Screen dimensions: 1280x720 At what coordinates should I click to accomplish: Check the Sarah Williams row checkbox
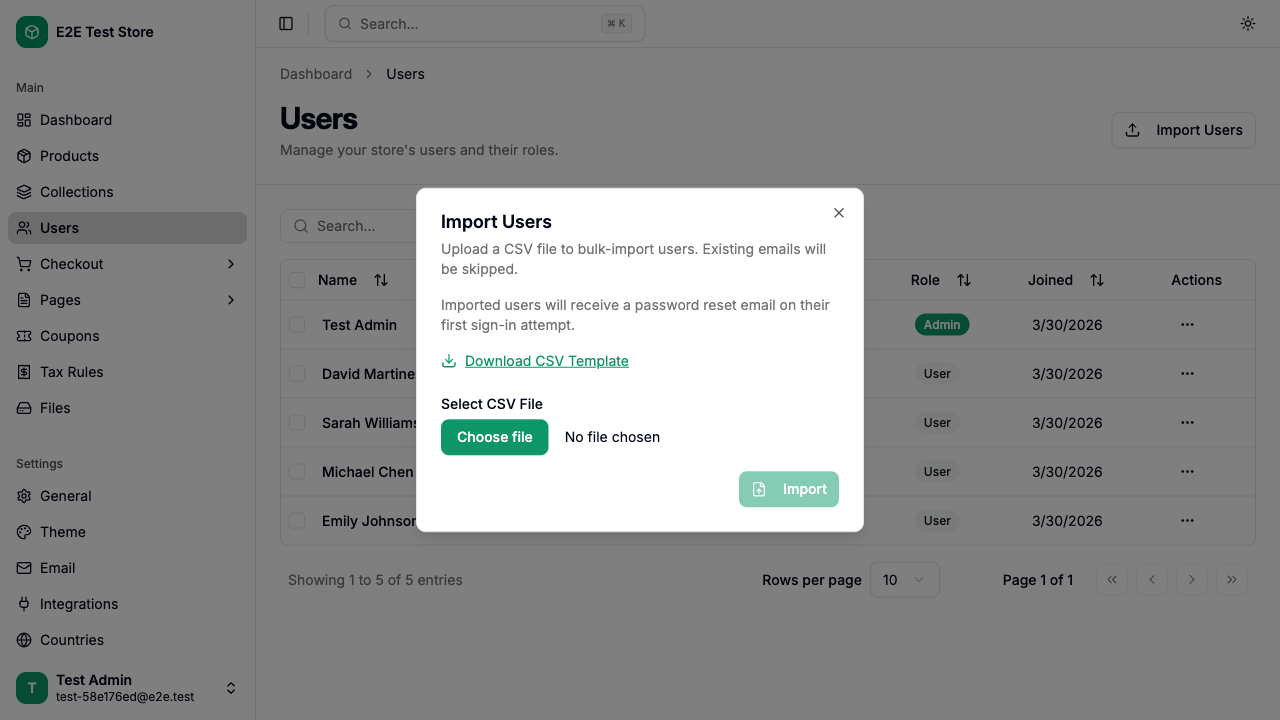(297, 423)
